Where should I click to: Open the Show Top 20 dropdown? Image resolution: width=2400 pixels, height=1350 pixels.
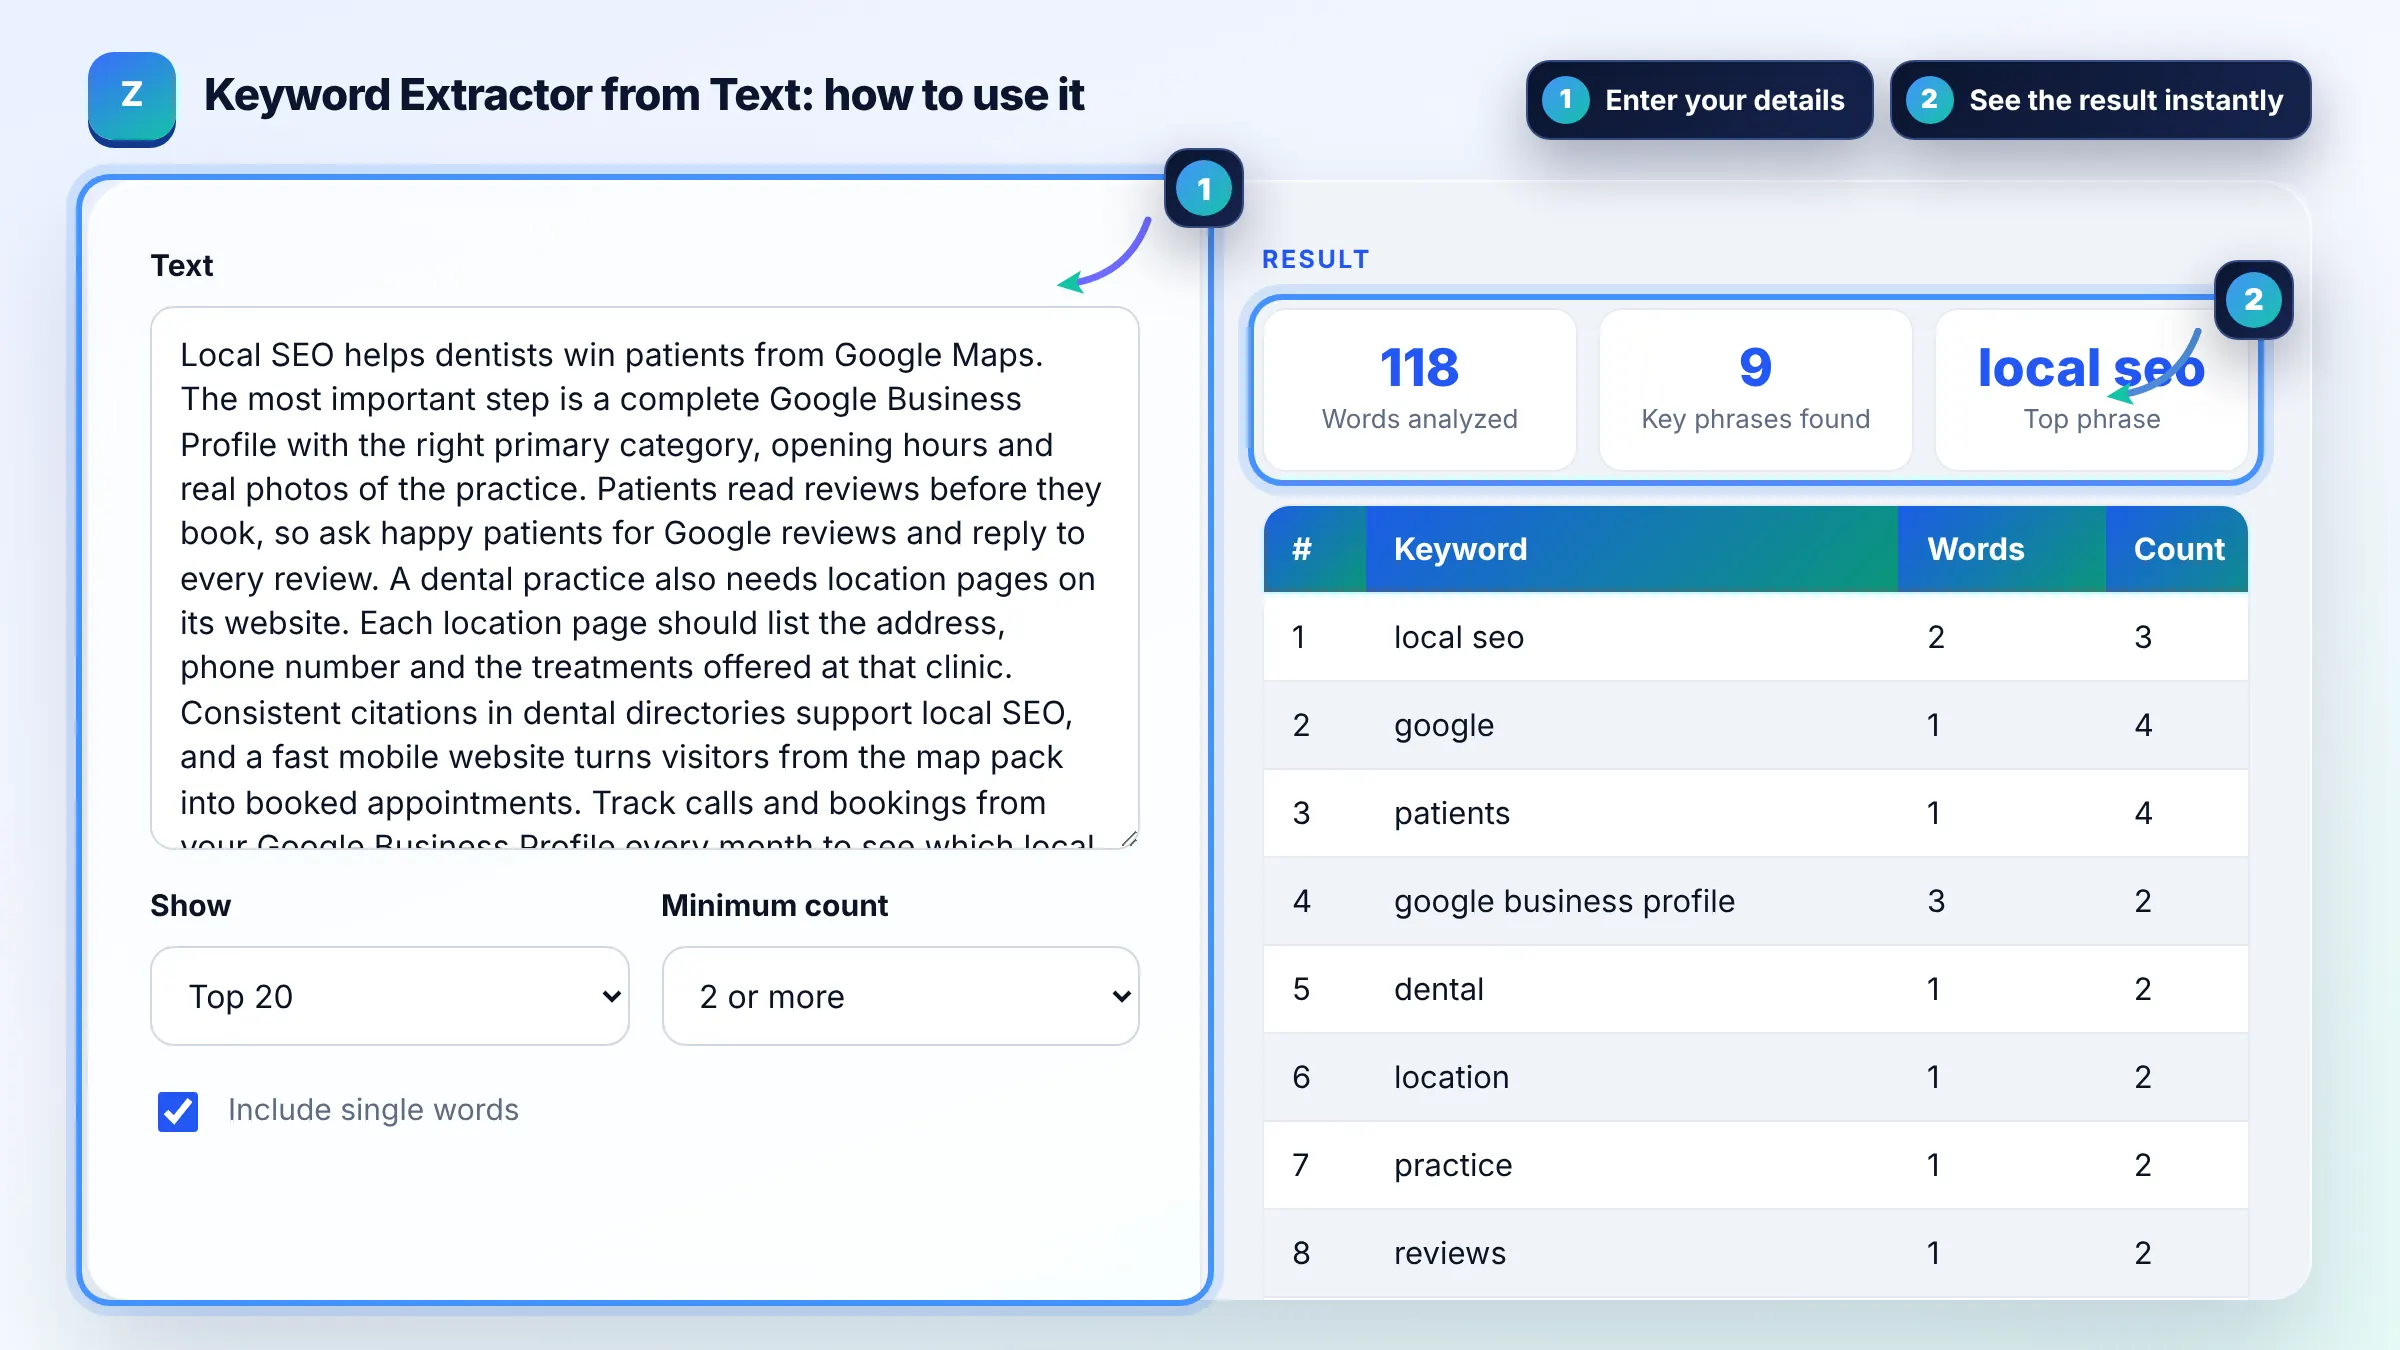click(390, 996)
